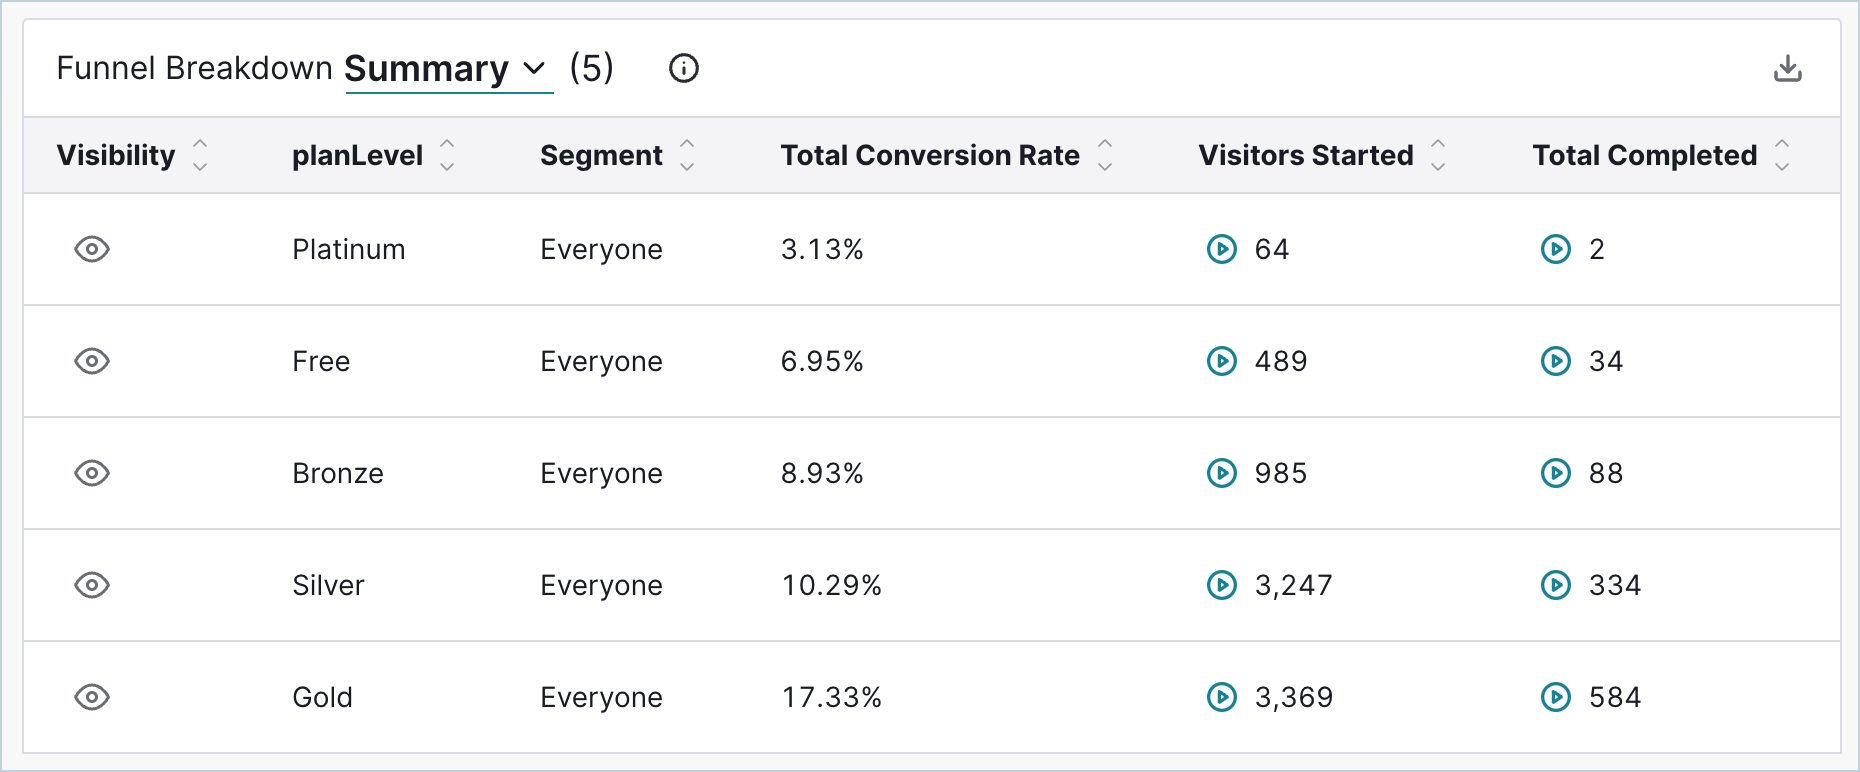The image size is (1860, 772).
Task: Toggle visibility of the Platinum row
Action: pyautogui.click(x=92, y=249)
